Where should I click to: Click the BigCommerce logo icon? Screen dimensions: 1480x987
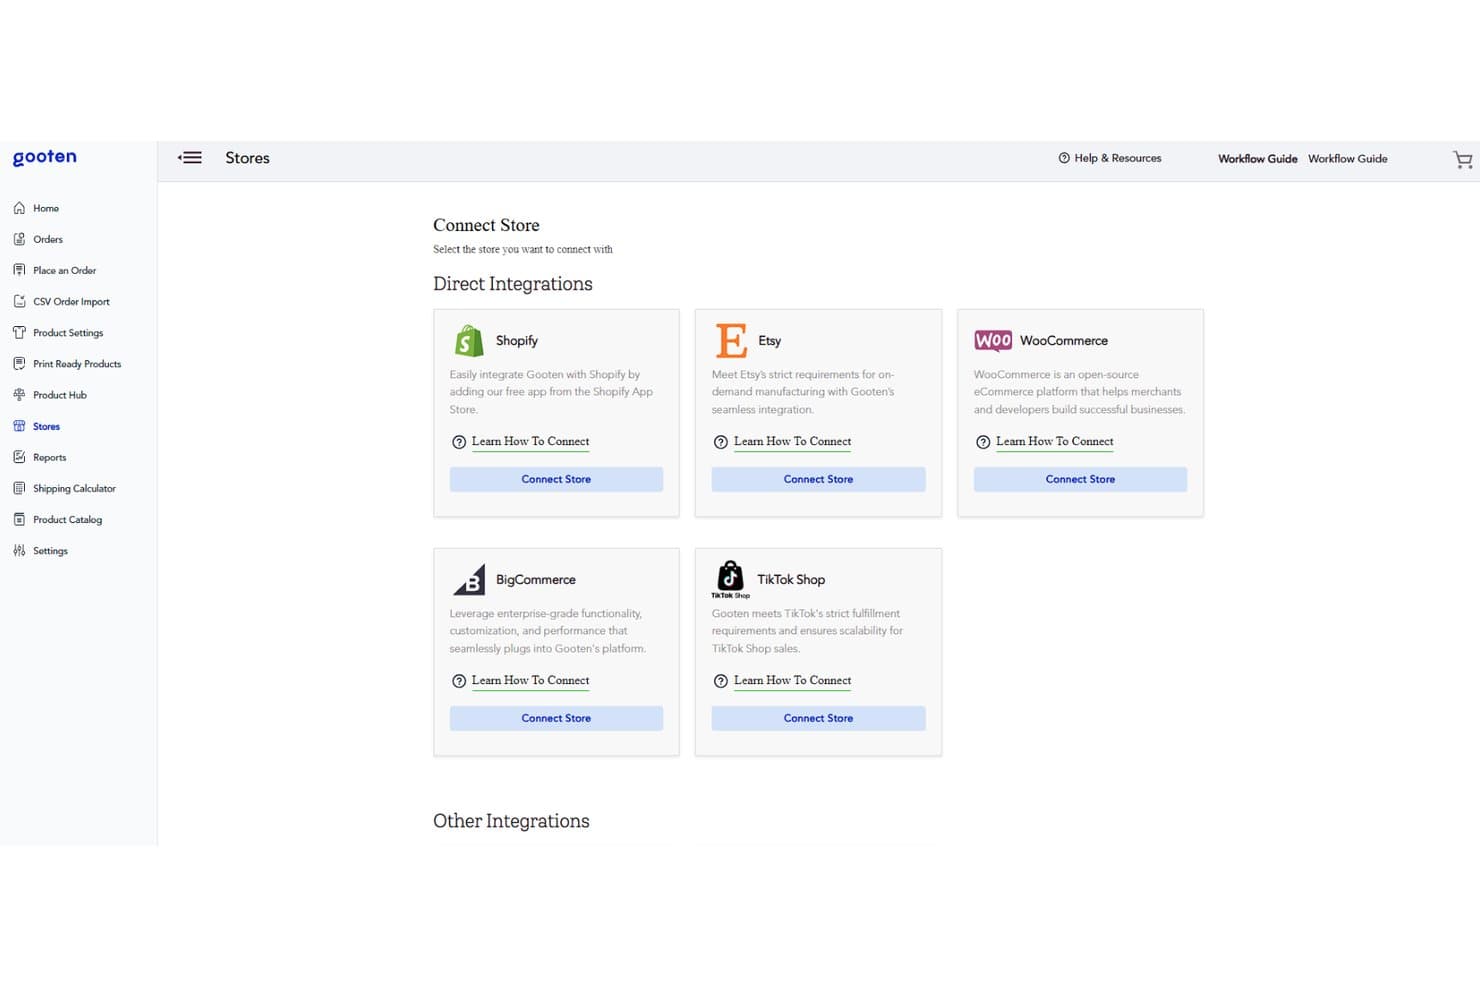[x=469, y=580]
